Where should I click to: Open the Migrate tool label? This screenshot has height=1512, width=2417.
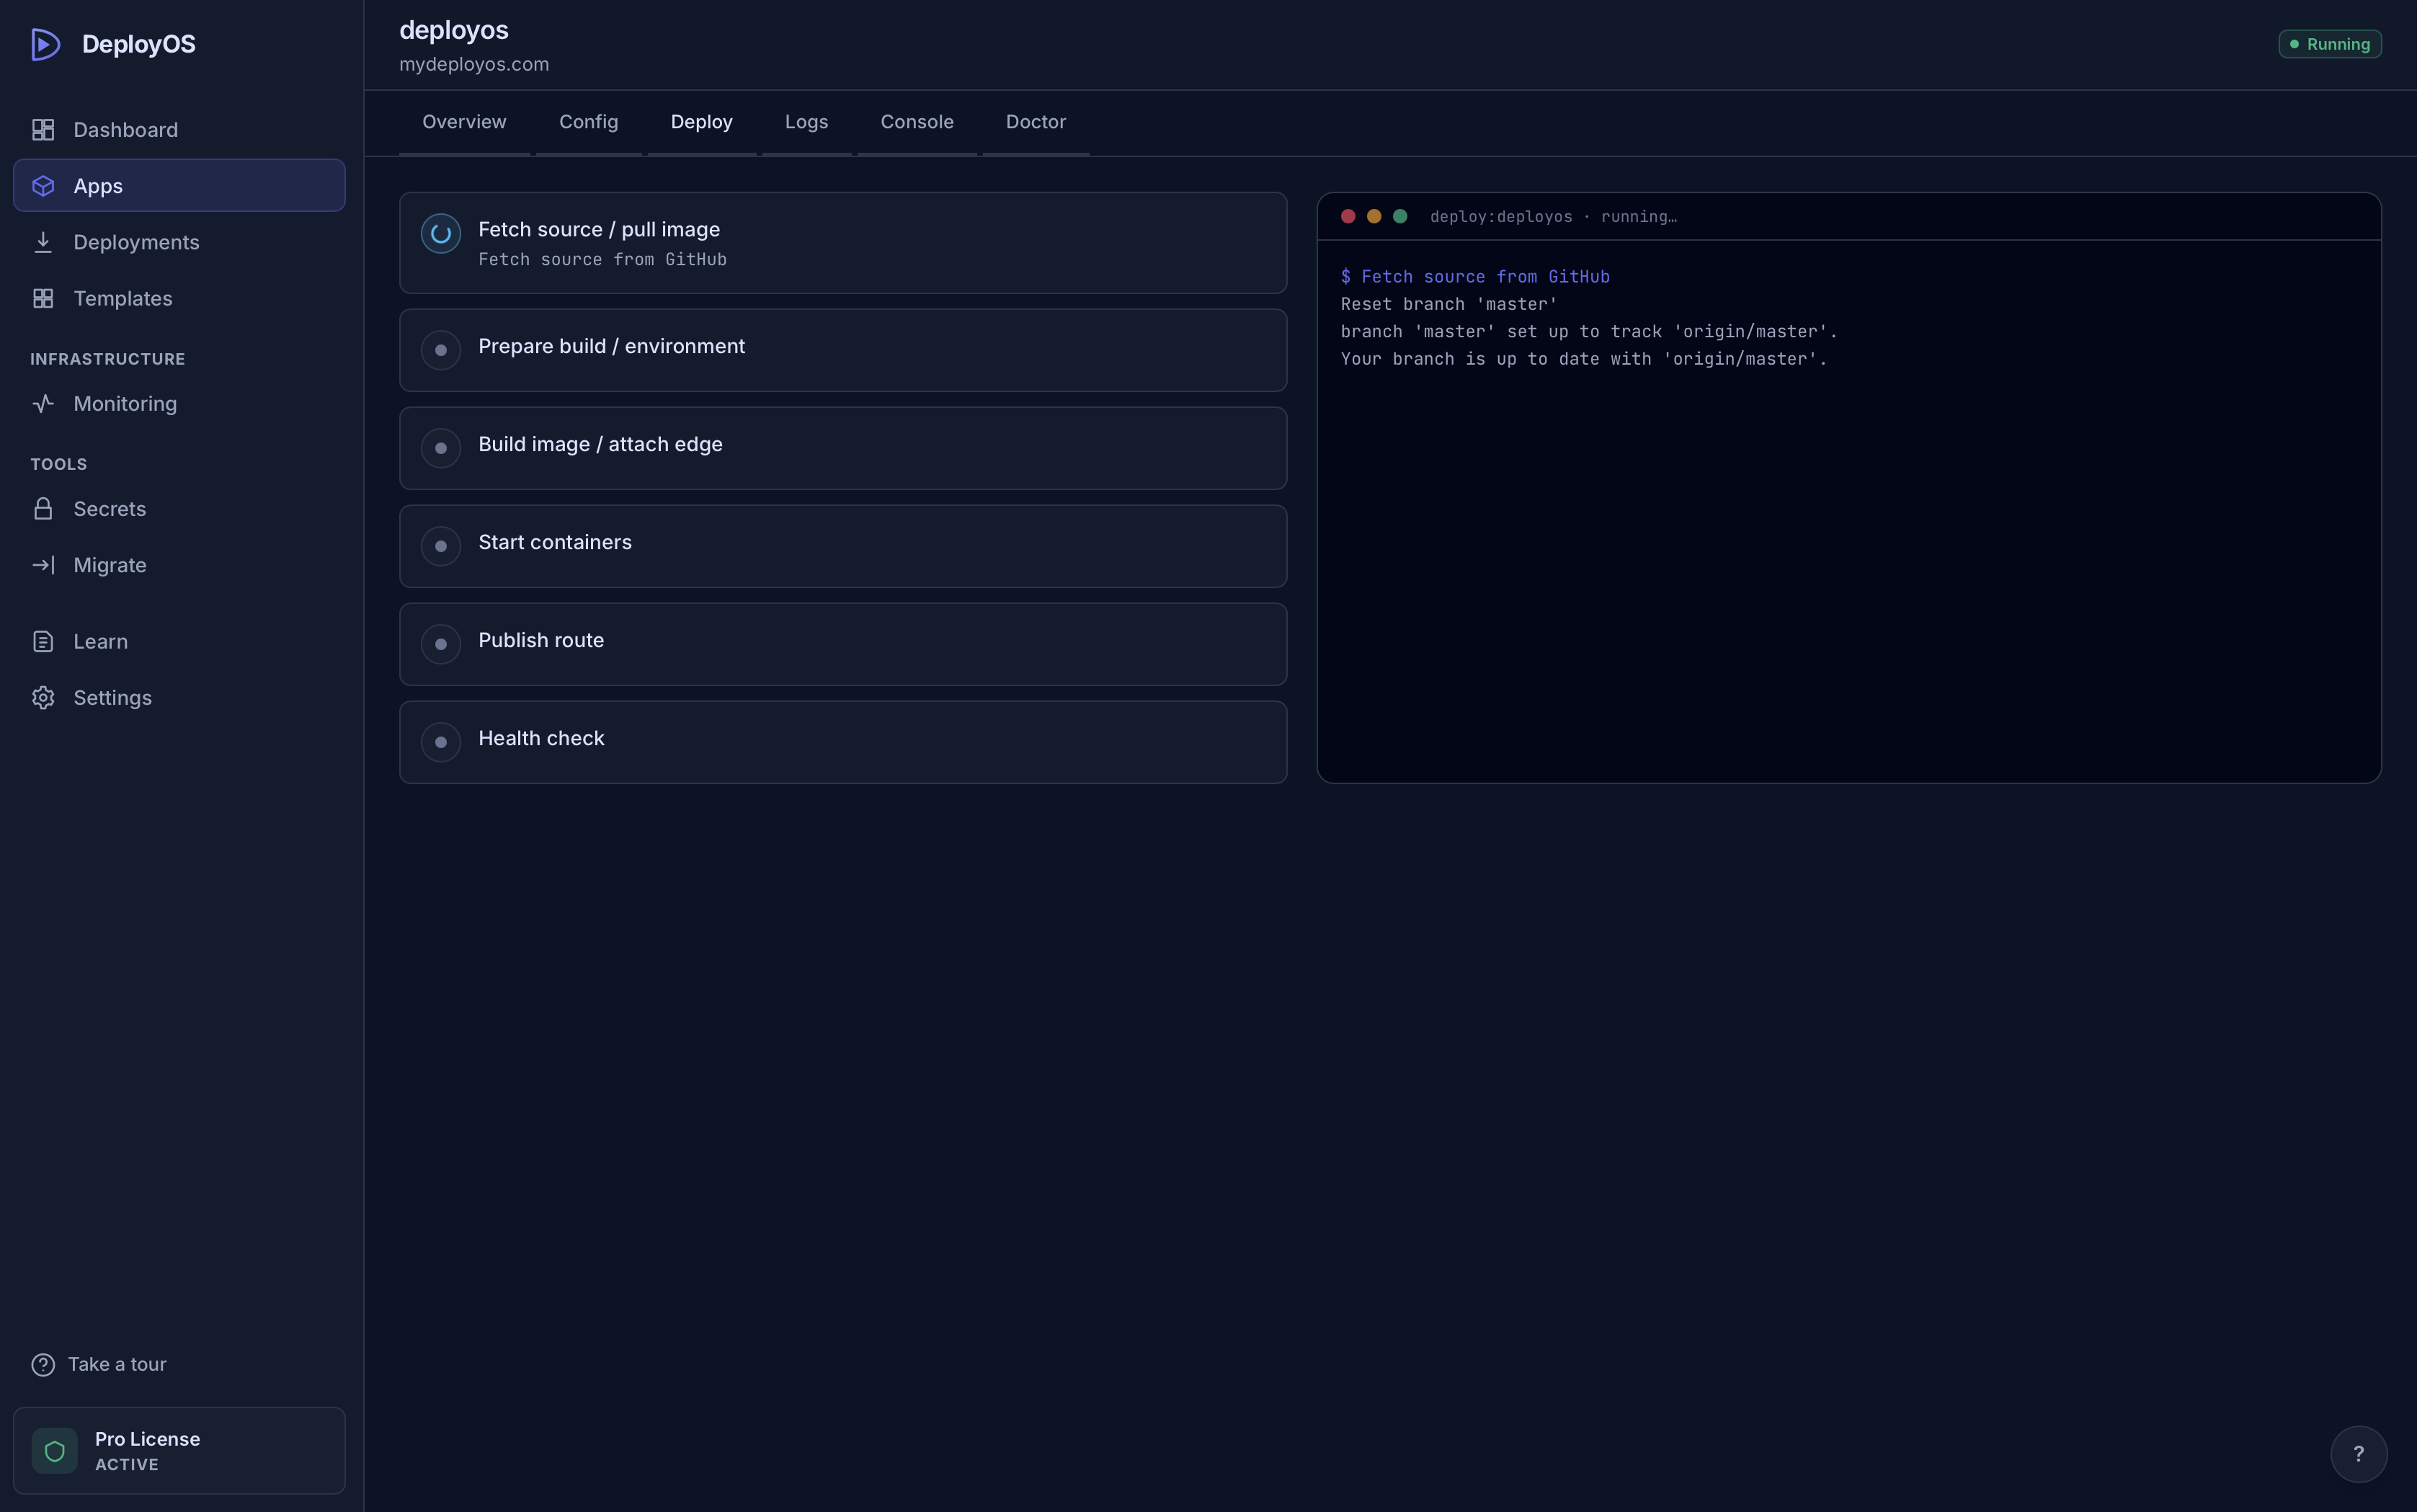click(110, 565)
